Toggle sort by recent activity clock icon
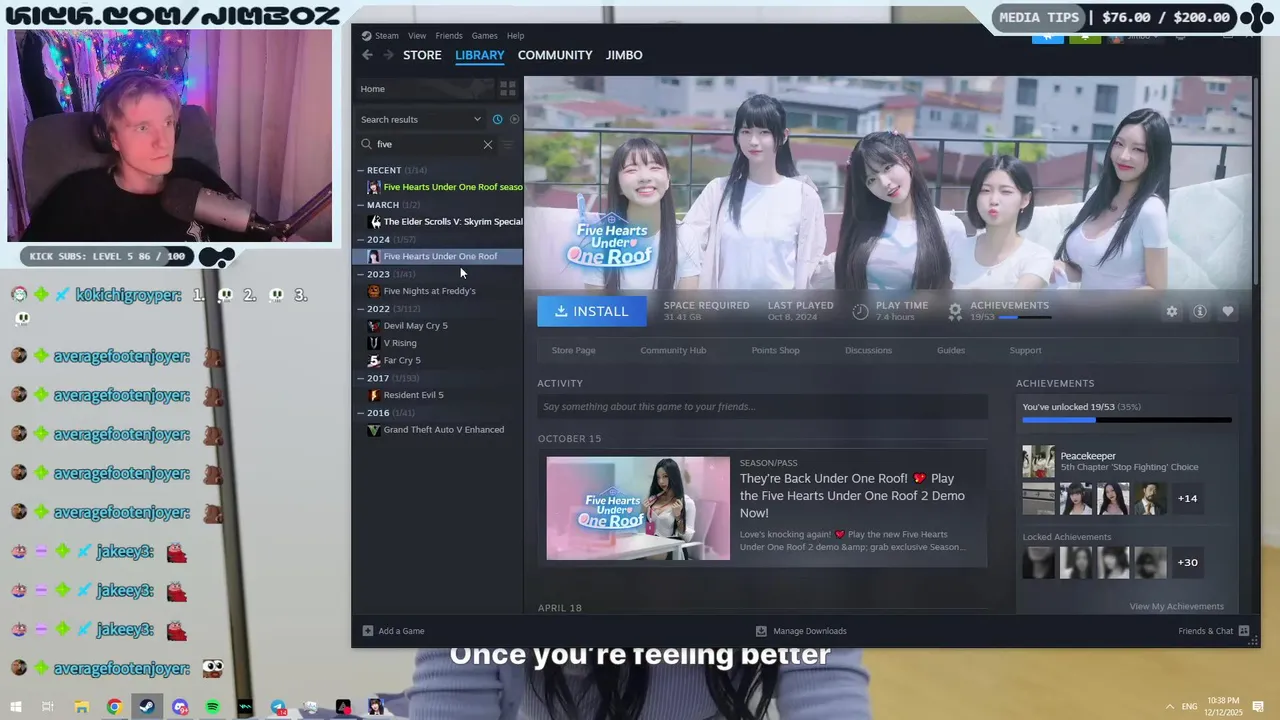The height and width of the screenshot is (720, 1280). [x=497, y=119]
